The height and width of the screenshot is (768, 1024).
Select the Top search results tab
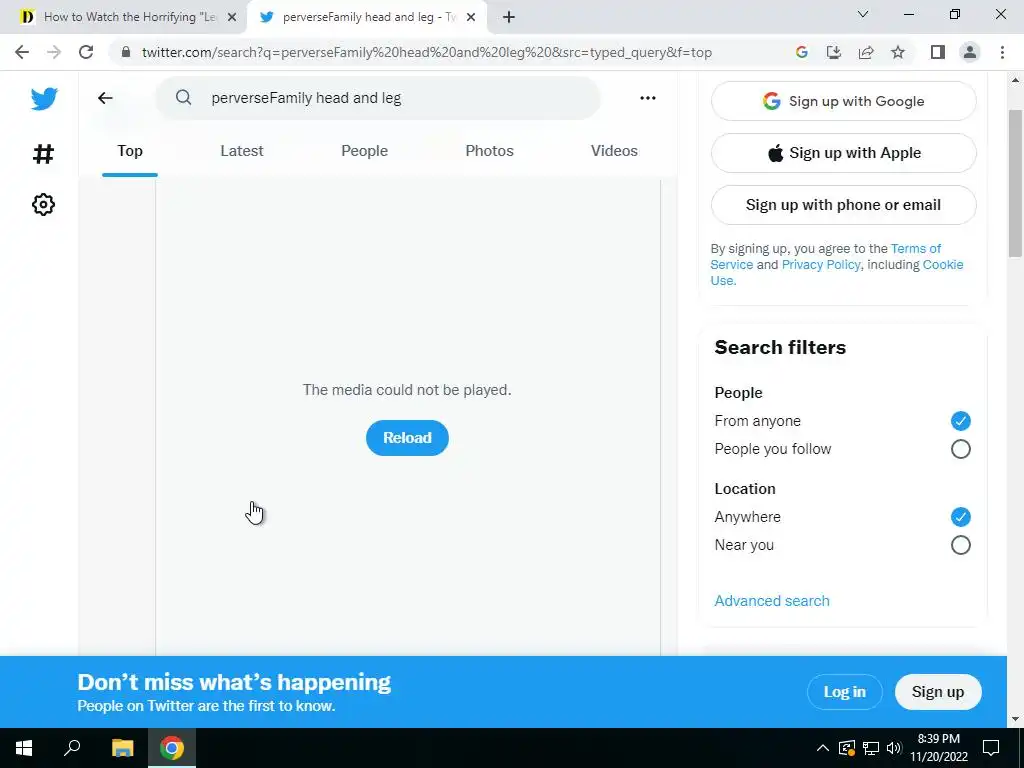(130, 151)
